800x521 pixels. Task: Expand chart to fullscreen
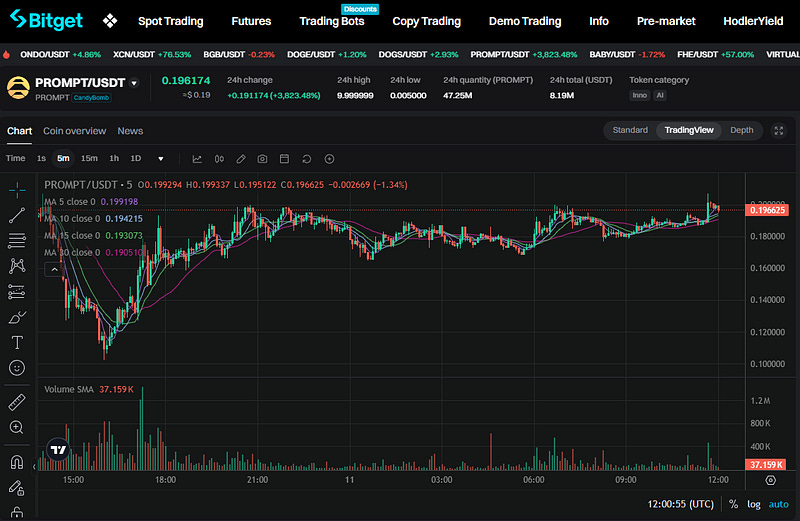[779, 131]
